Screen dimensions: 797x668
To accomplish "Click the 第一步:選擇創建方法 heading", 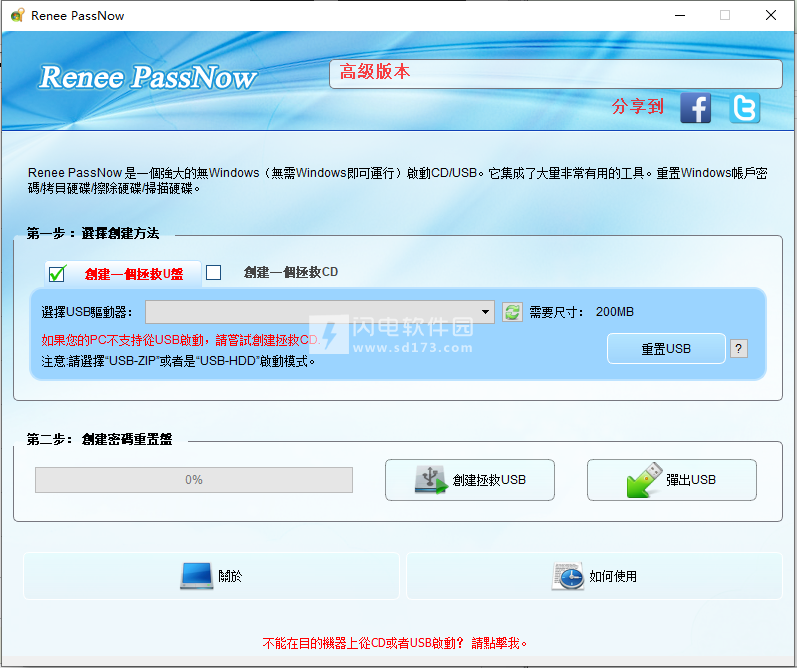I will click(x=93, y=233).
